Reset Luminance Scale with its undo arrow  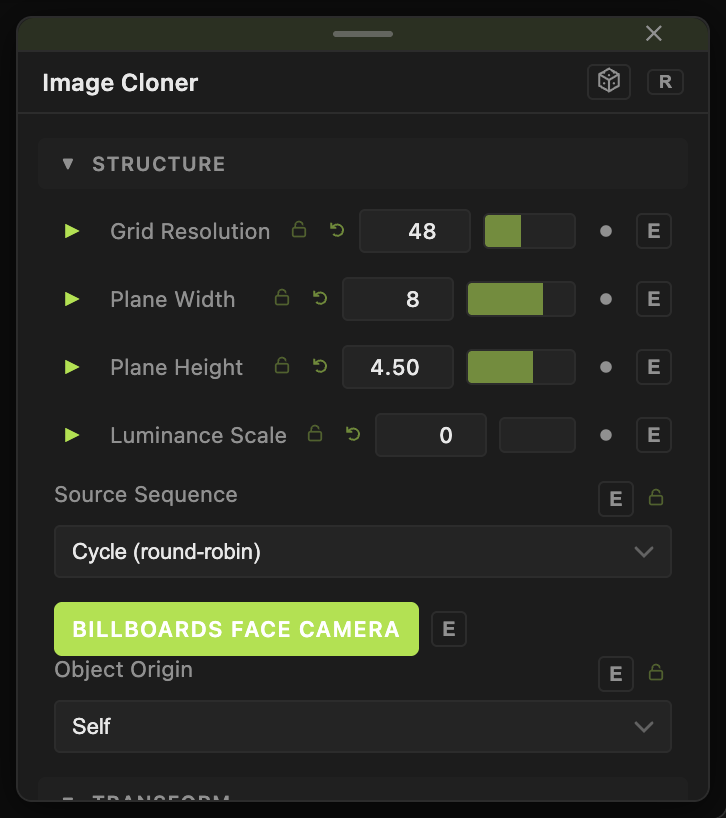[353, 434]
